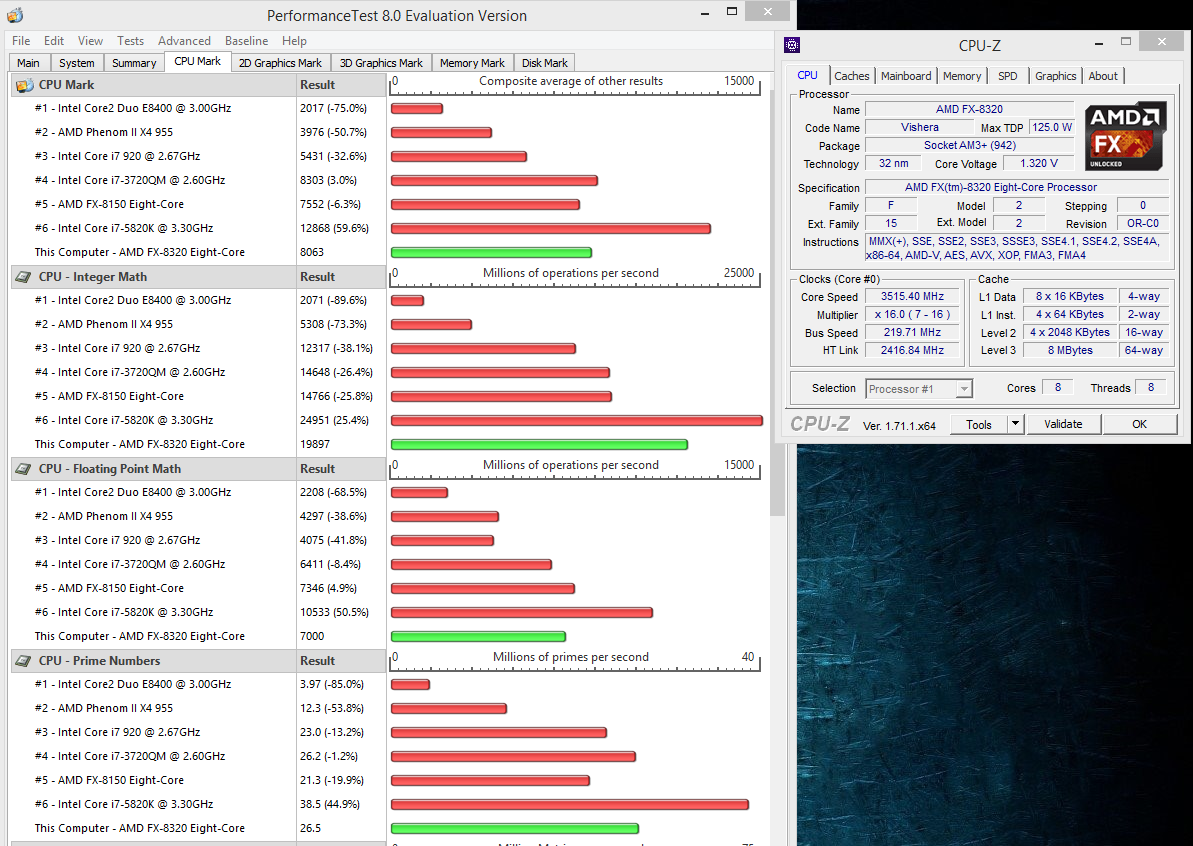Open the About tab in CPU-Z
Viewport: 1193px width, 846px height.
coord(1102,76)
